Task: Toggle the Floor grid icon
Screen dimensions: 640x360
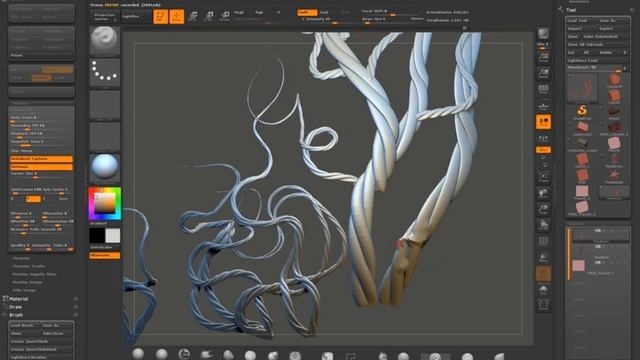Action: 543,139
